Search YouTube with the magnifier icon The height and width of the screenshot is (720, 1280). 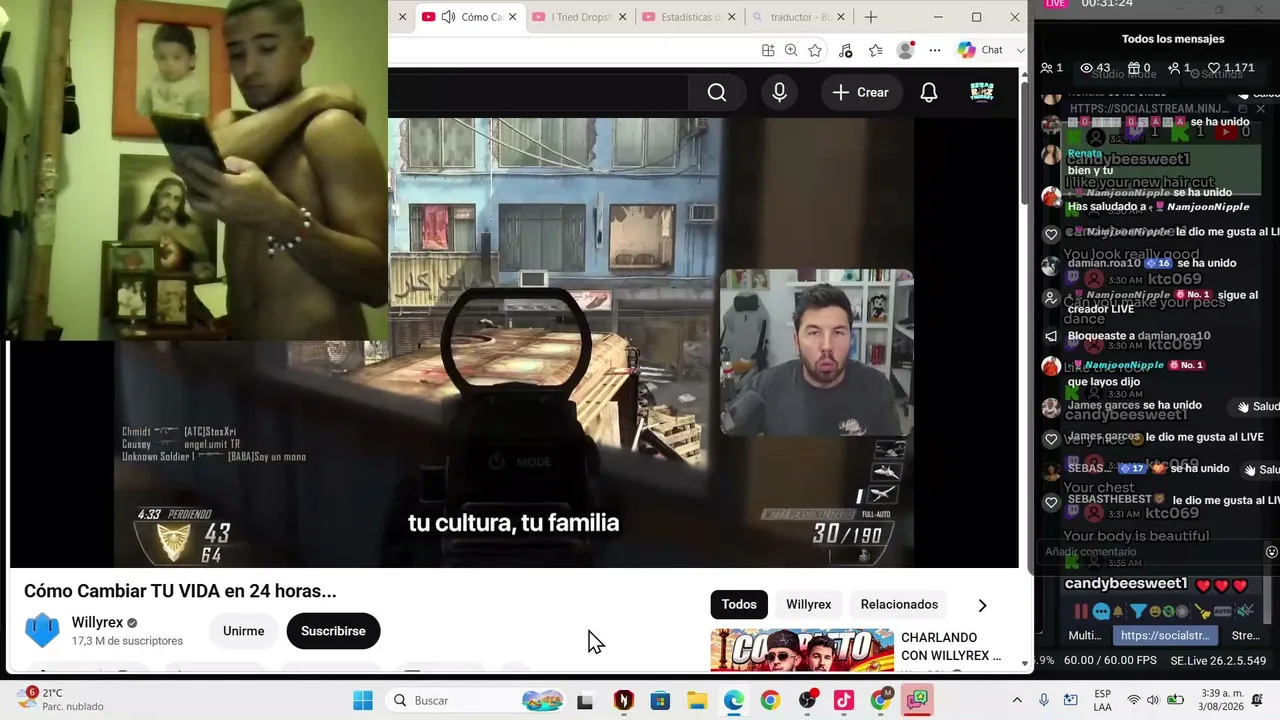717,93
